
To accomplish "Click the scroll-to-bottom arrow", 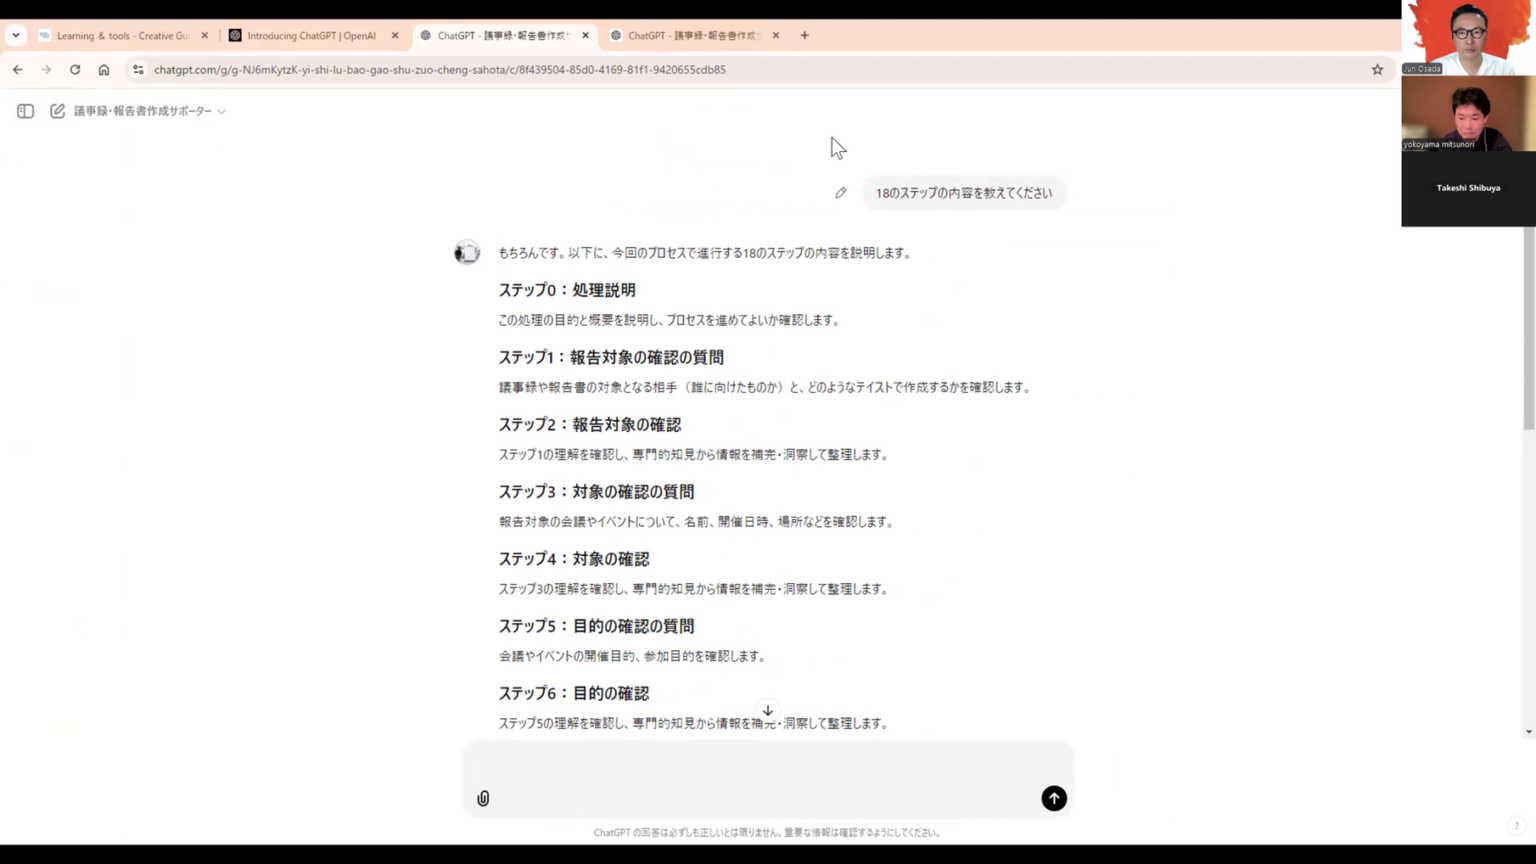I will 767,710.
